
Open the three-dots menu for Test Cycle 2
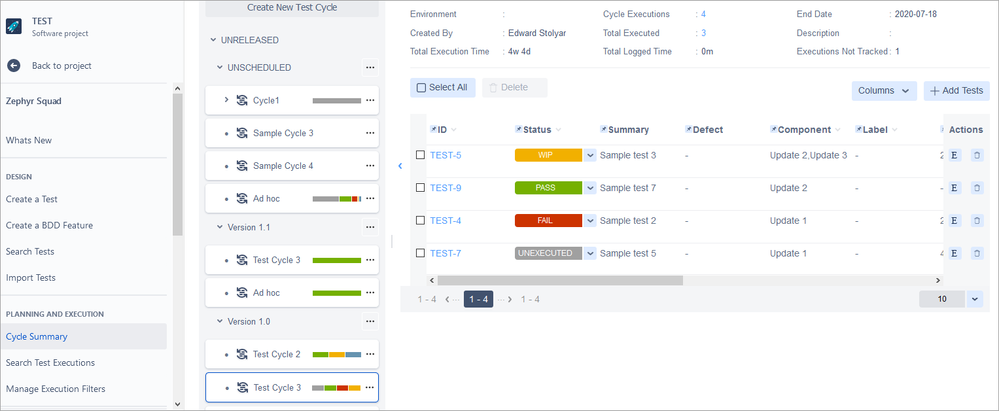coord(370,354)
